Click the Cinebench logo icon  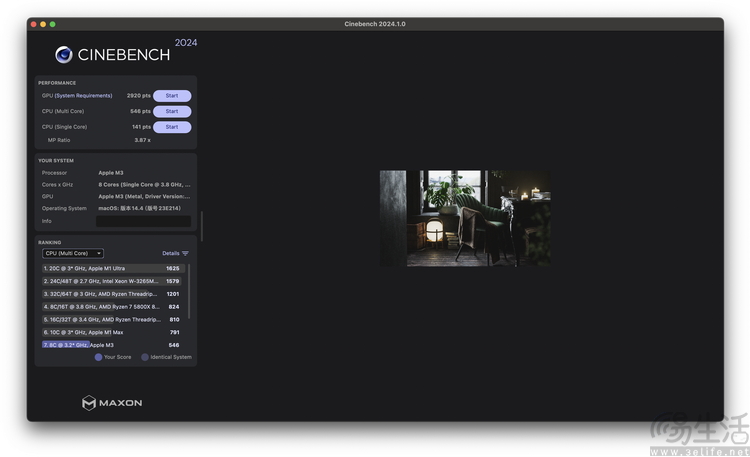pyautogui.click(x=64, y=55)
